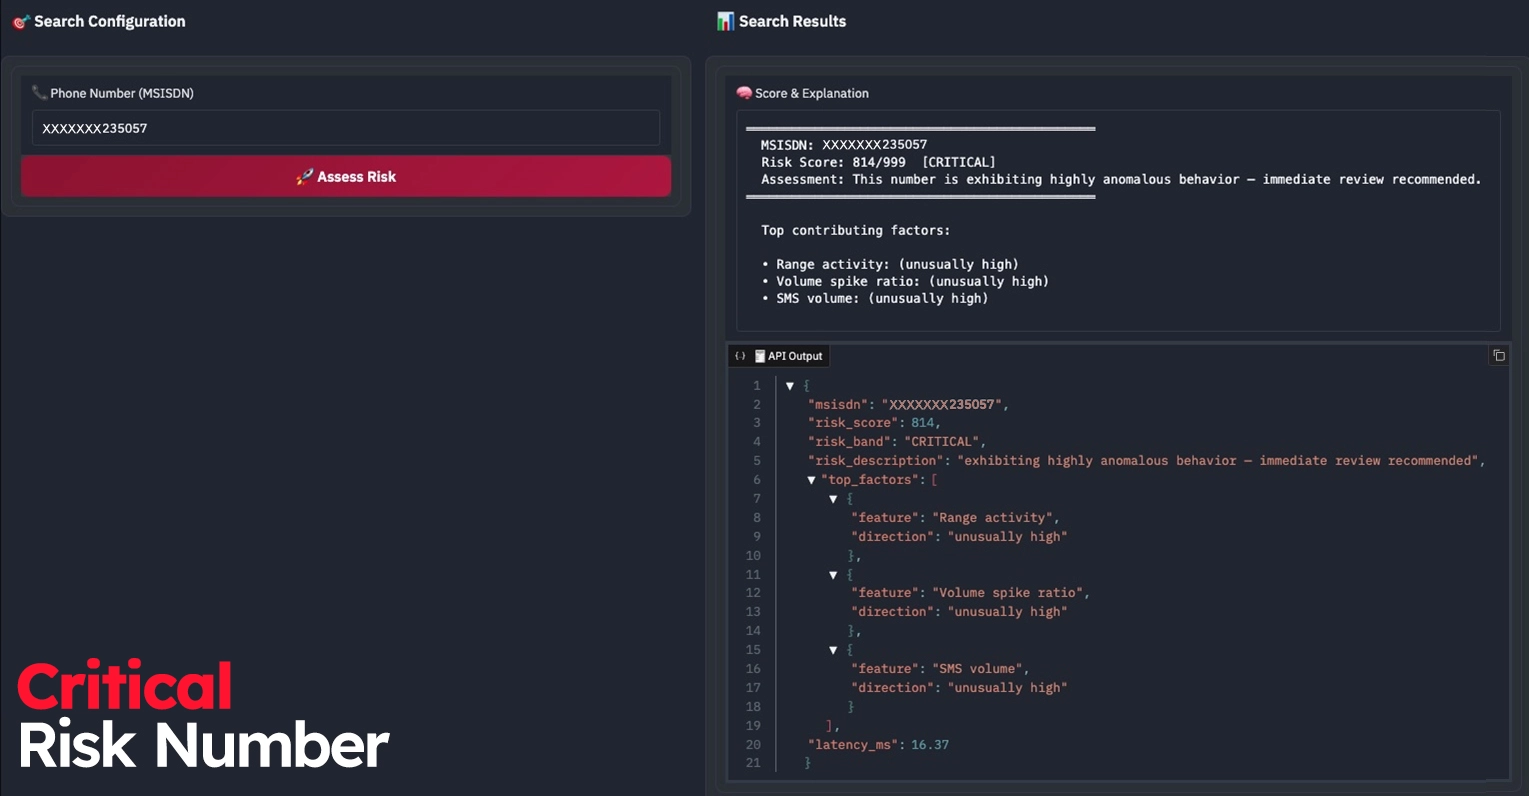1529x796 pixels.
Task: Click 'Range activity: (unusually high)' bullet
Action: tap(890, 264)
